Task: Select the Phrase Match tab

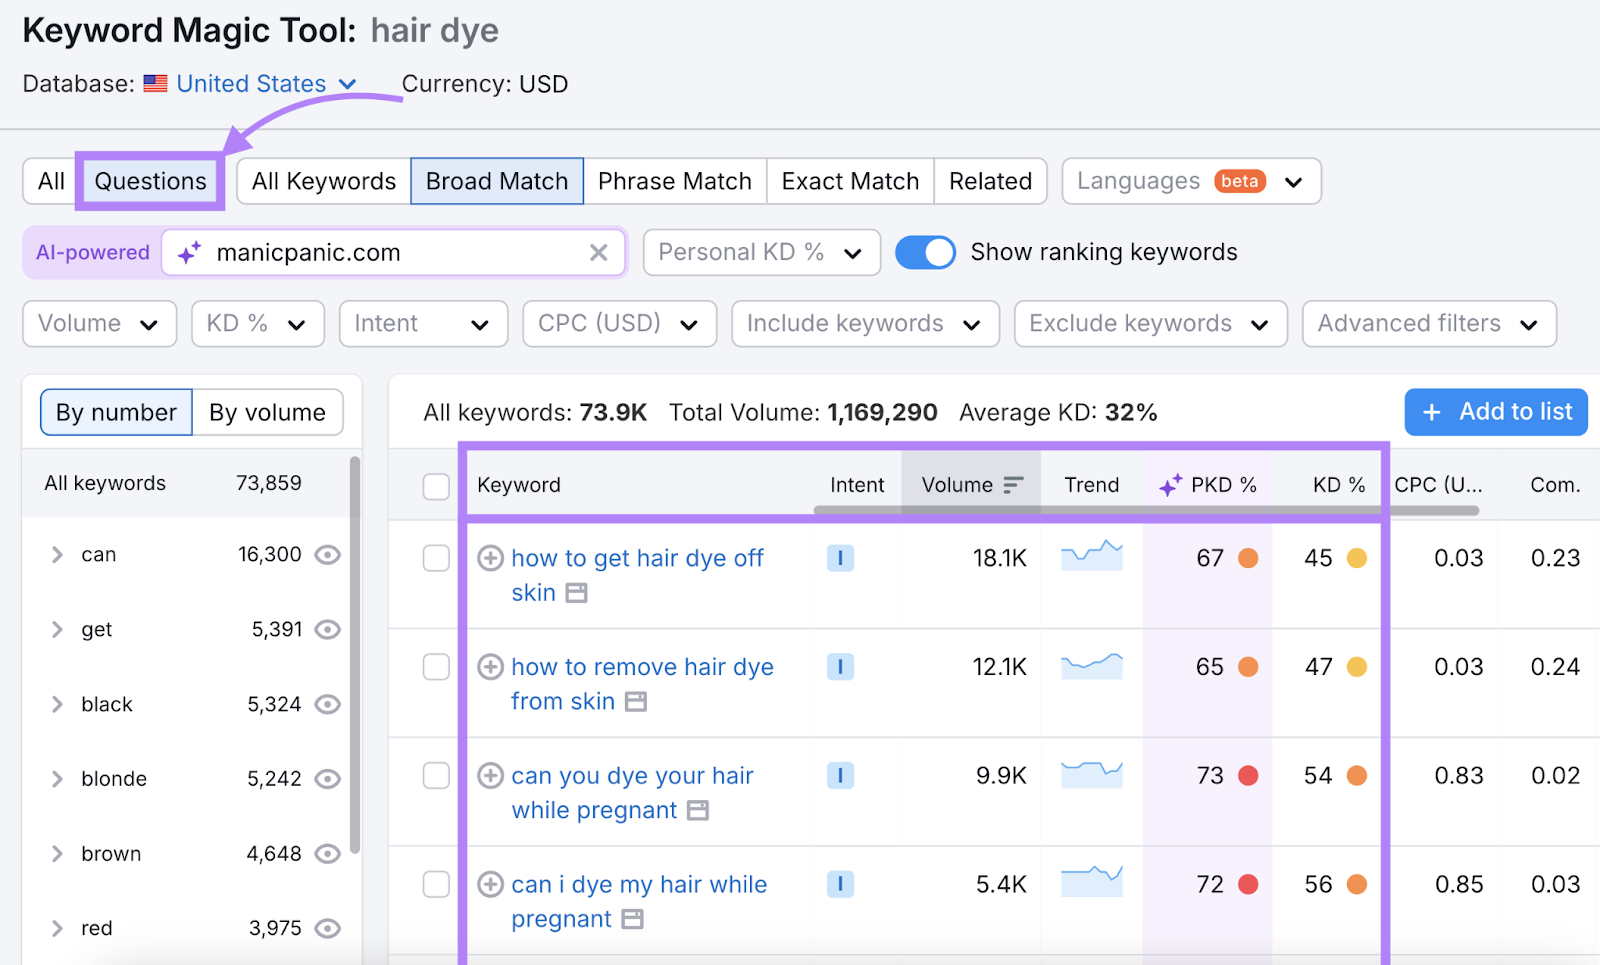Action: point(674,181)
